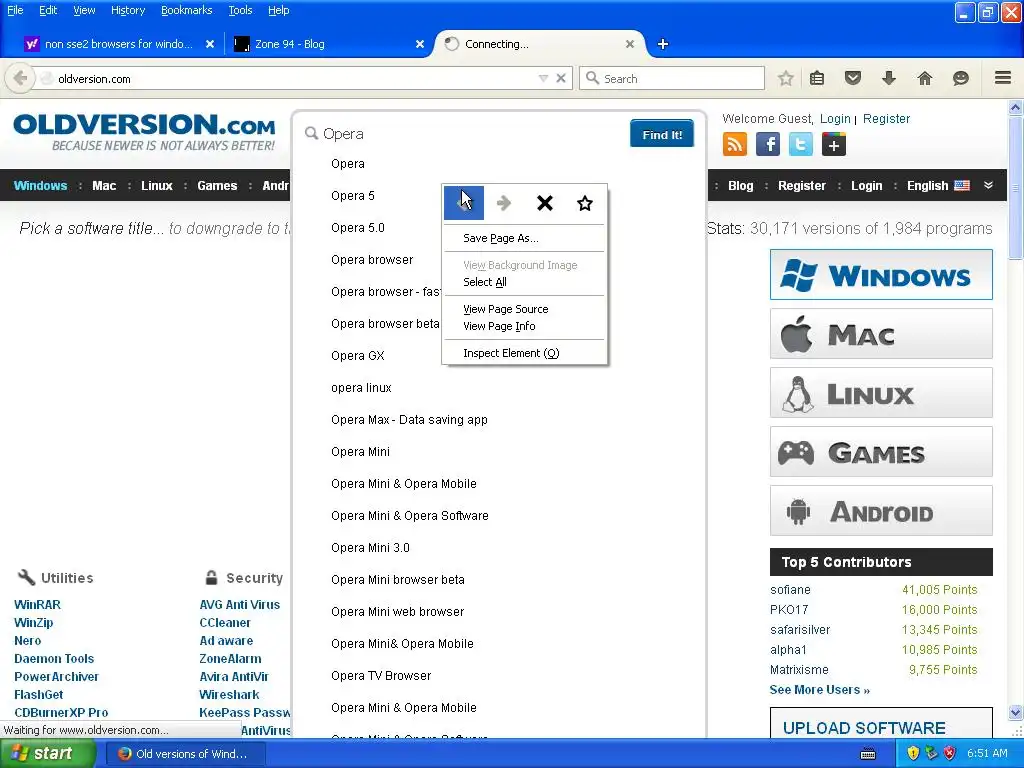This screenshot has height=768, width=1024.
Task: Click the Find It! button
Action: pyautogui.click(x=662, y=135)
